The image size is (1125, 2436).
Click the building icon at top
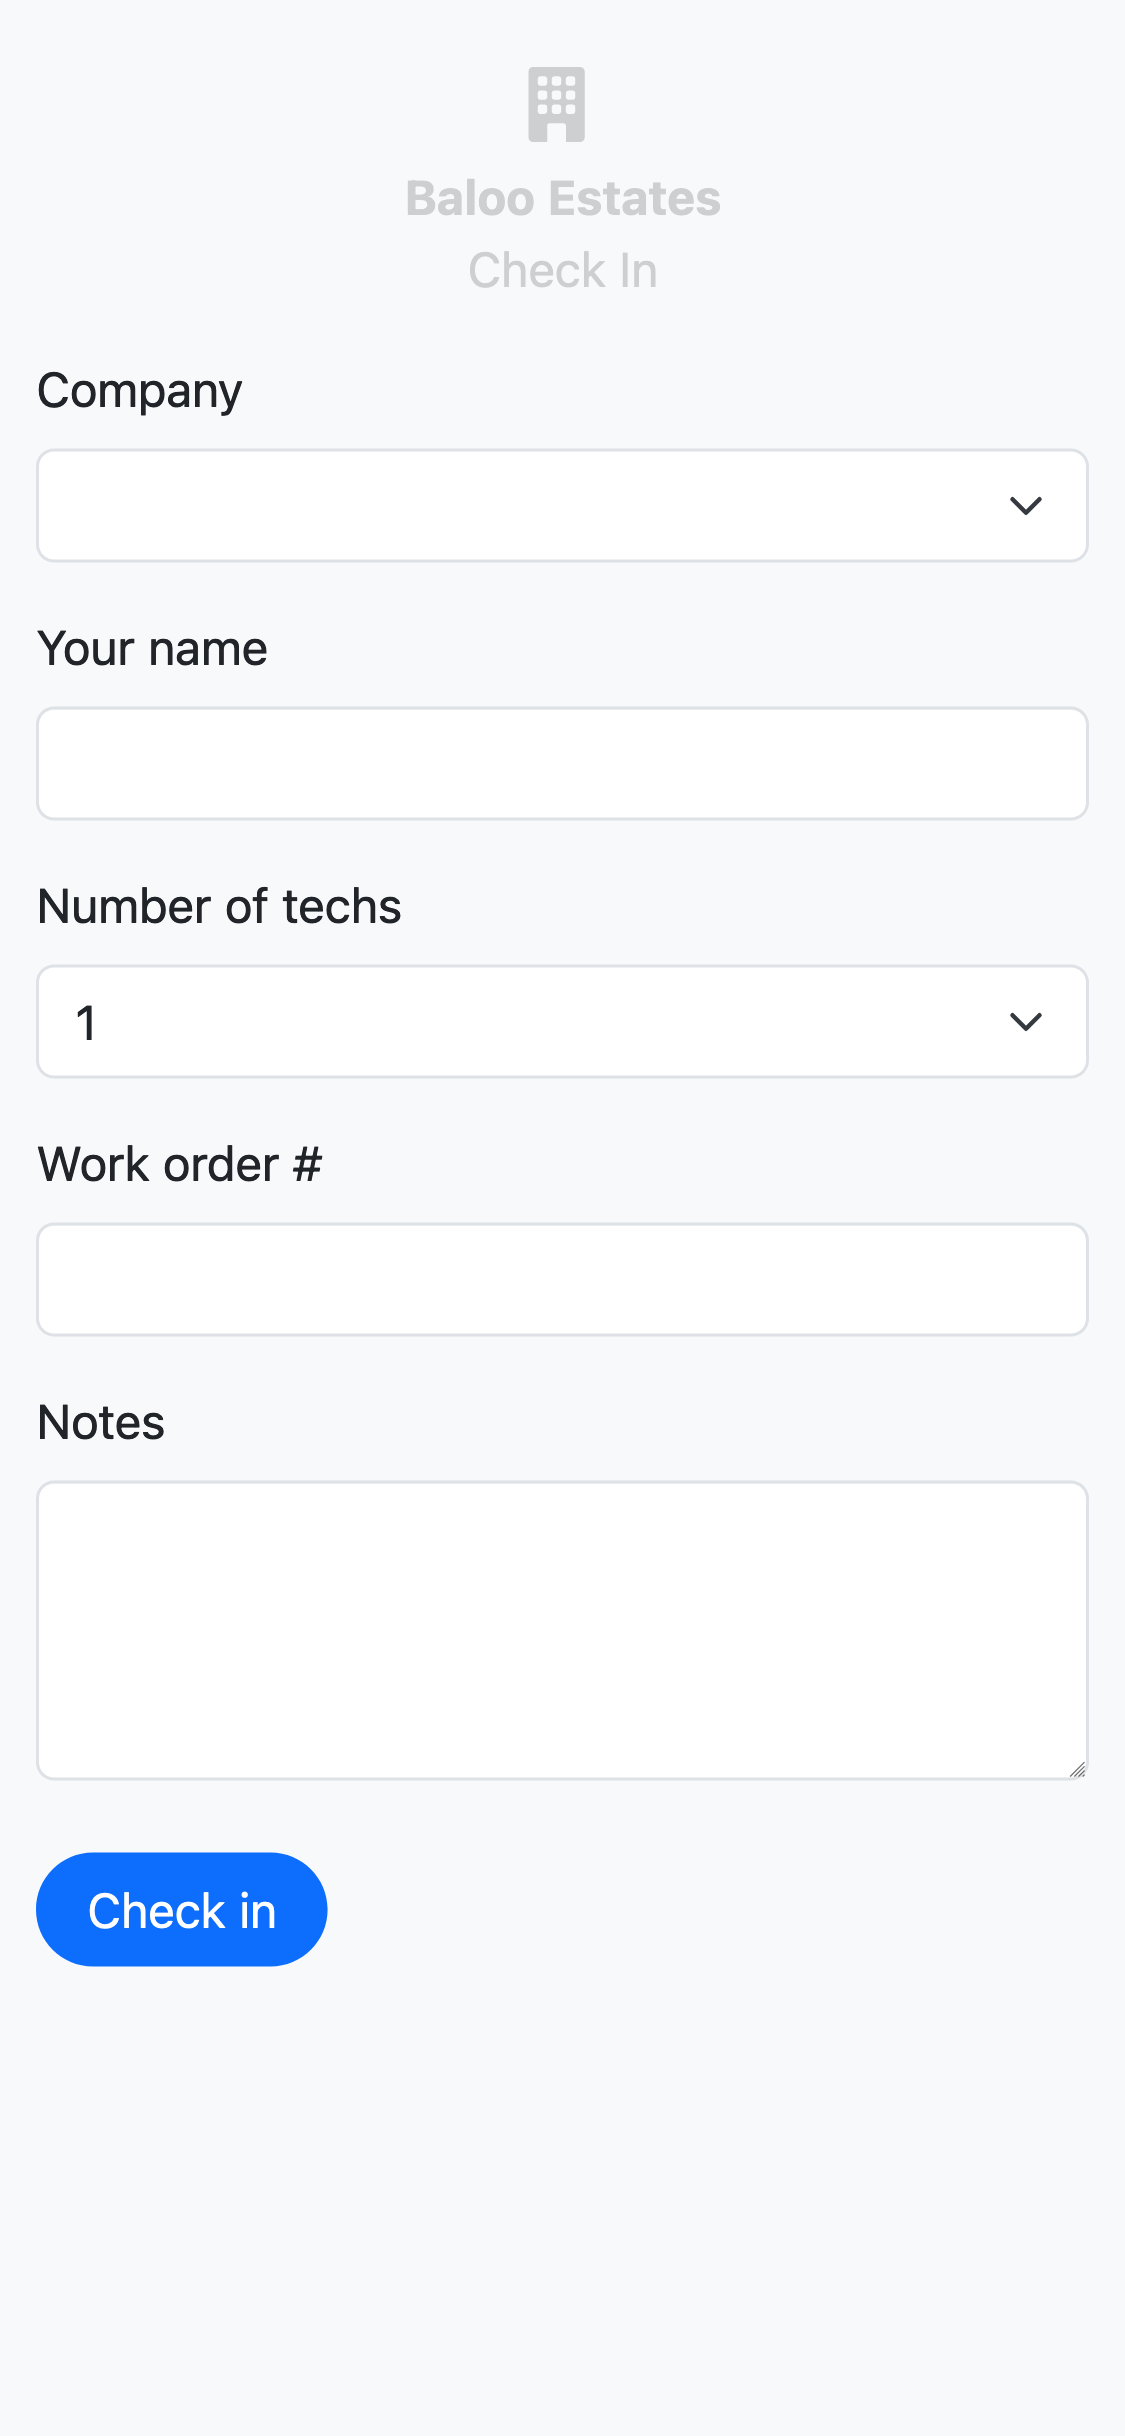coord(556,105)
